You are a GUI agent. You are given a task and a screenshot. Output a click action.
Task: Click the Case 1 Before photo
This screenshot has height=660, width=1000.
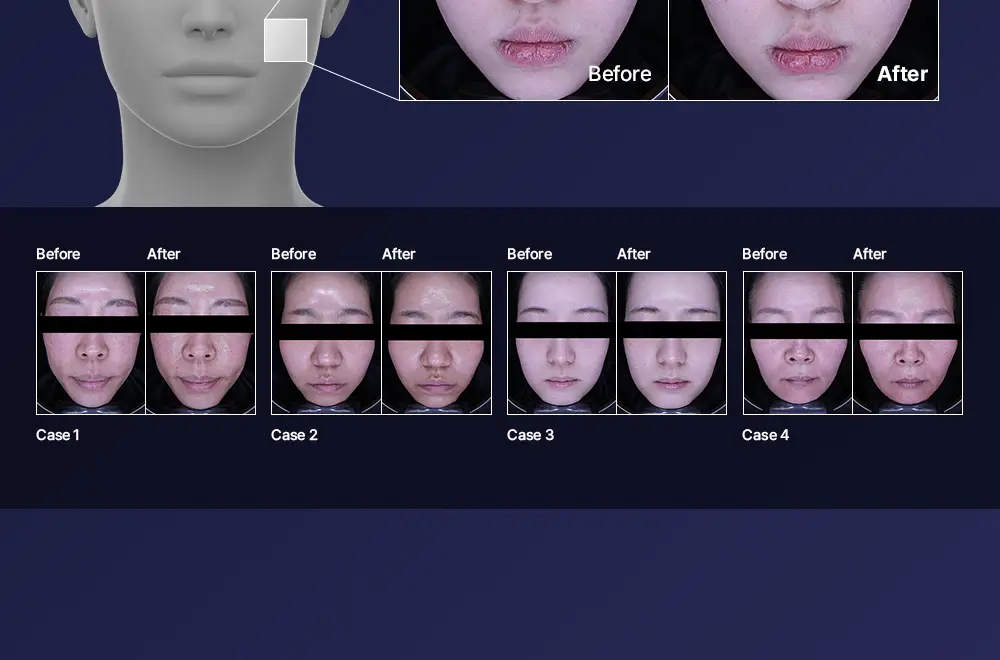click(x=91, y=343)
